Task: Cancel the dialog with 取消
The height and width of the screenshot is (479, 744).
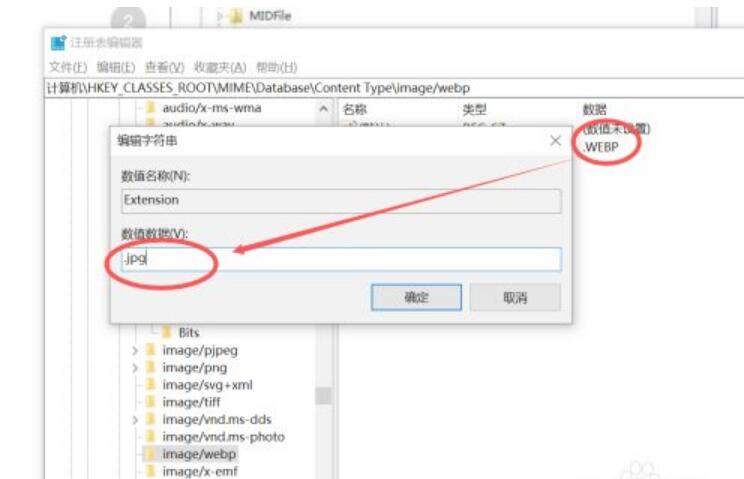Action: 515,297
